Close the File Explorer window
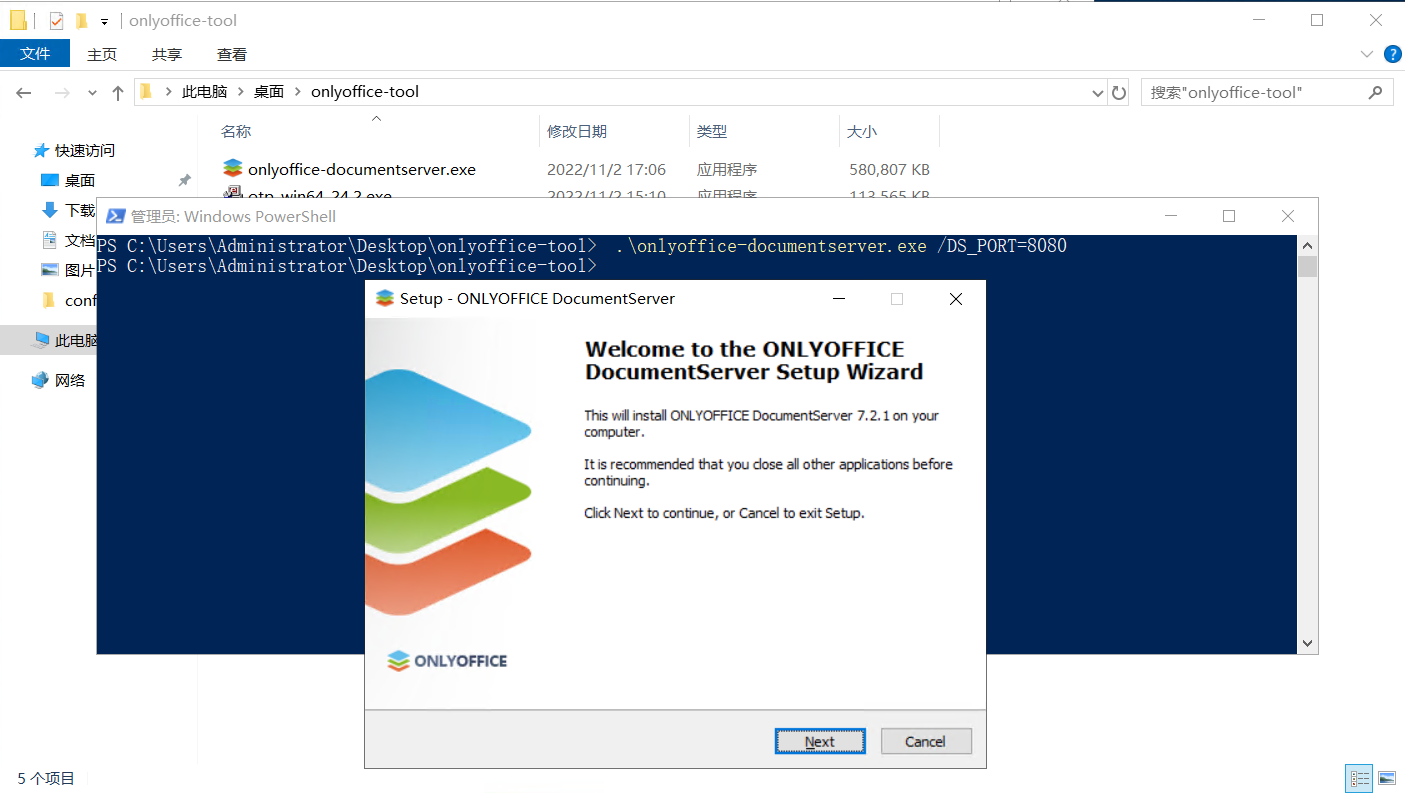The height and width of the screenshot is (793, 1405). (x=1376, y=20)
